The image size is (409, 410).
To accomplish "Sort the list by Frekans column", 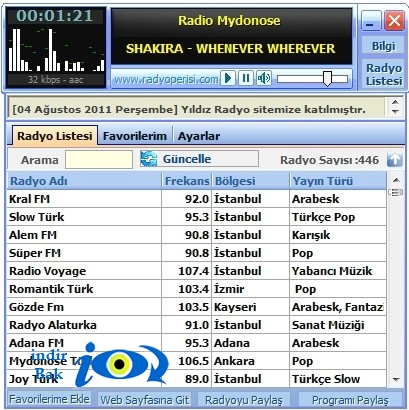I will [x=187, y=181].
